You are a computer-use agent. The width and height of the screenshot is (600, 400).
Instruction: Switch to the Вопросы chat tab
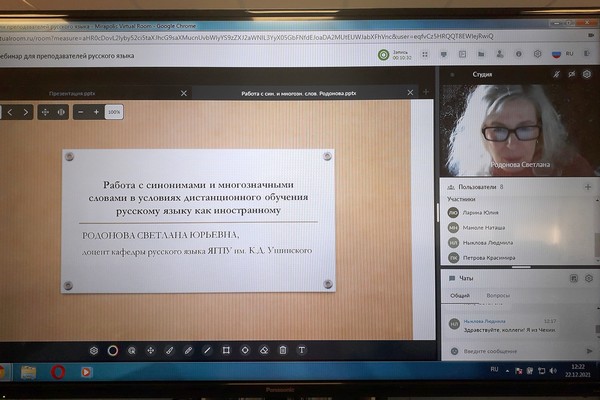pos(497,296)
